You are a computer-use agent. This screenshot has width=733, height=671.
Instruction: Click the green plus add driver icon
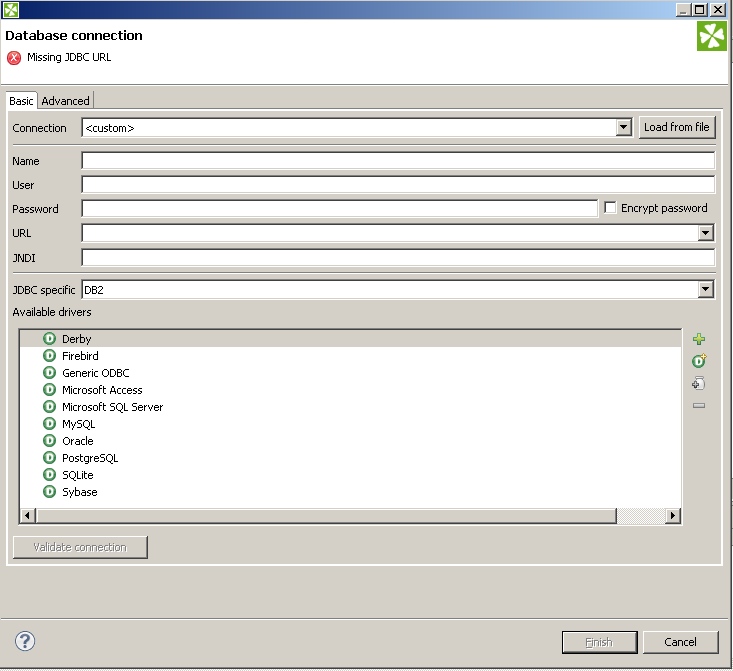point(699,339)
